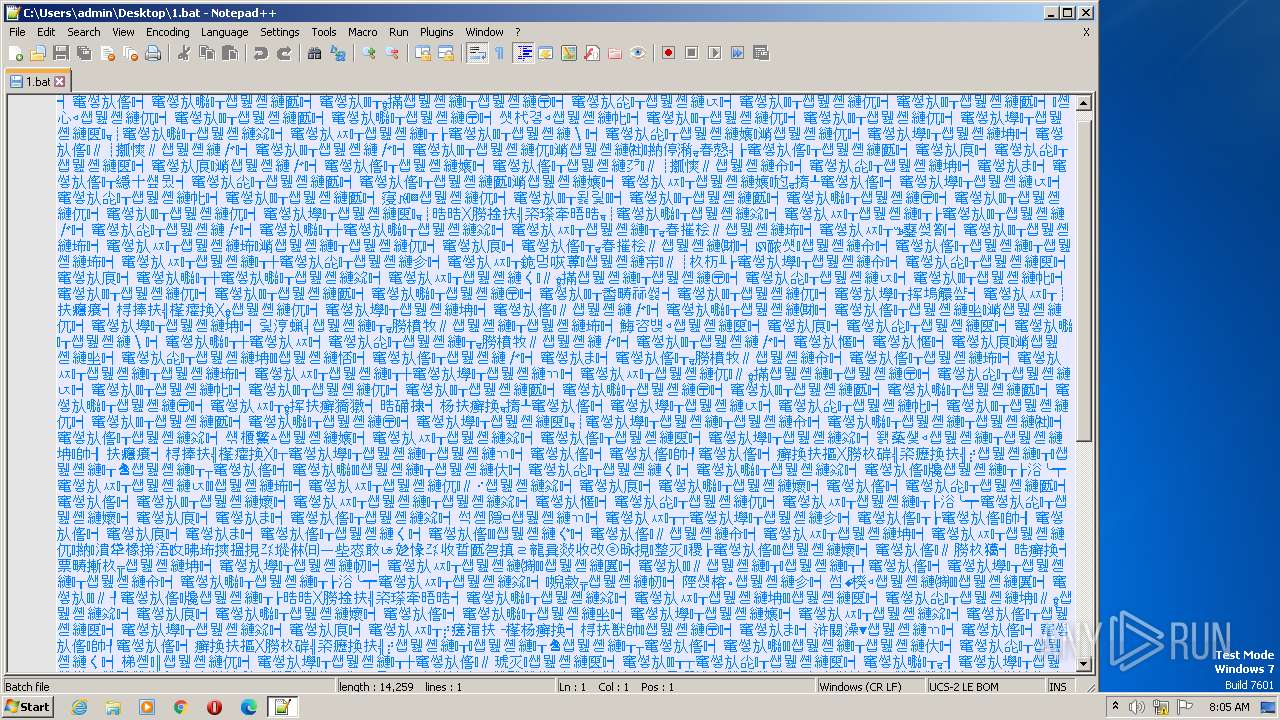Close the 1.bat tab with red X
Image resolution: width=1280 pixels, height=720 pixels.
[60, 82]
